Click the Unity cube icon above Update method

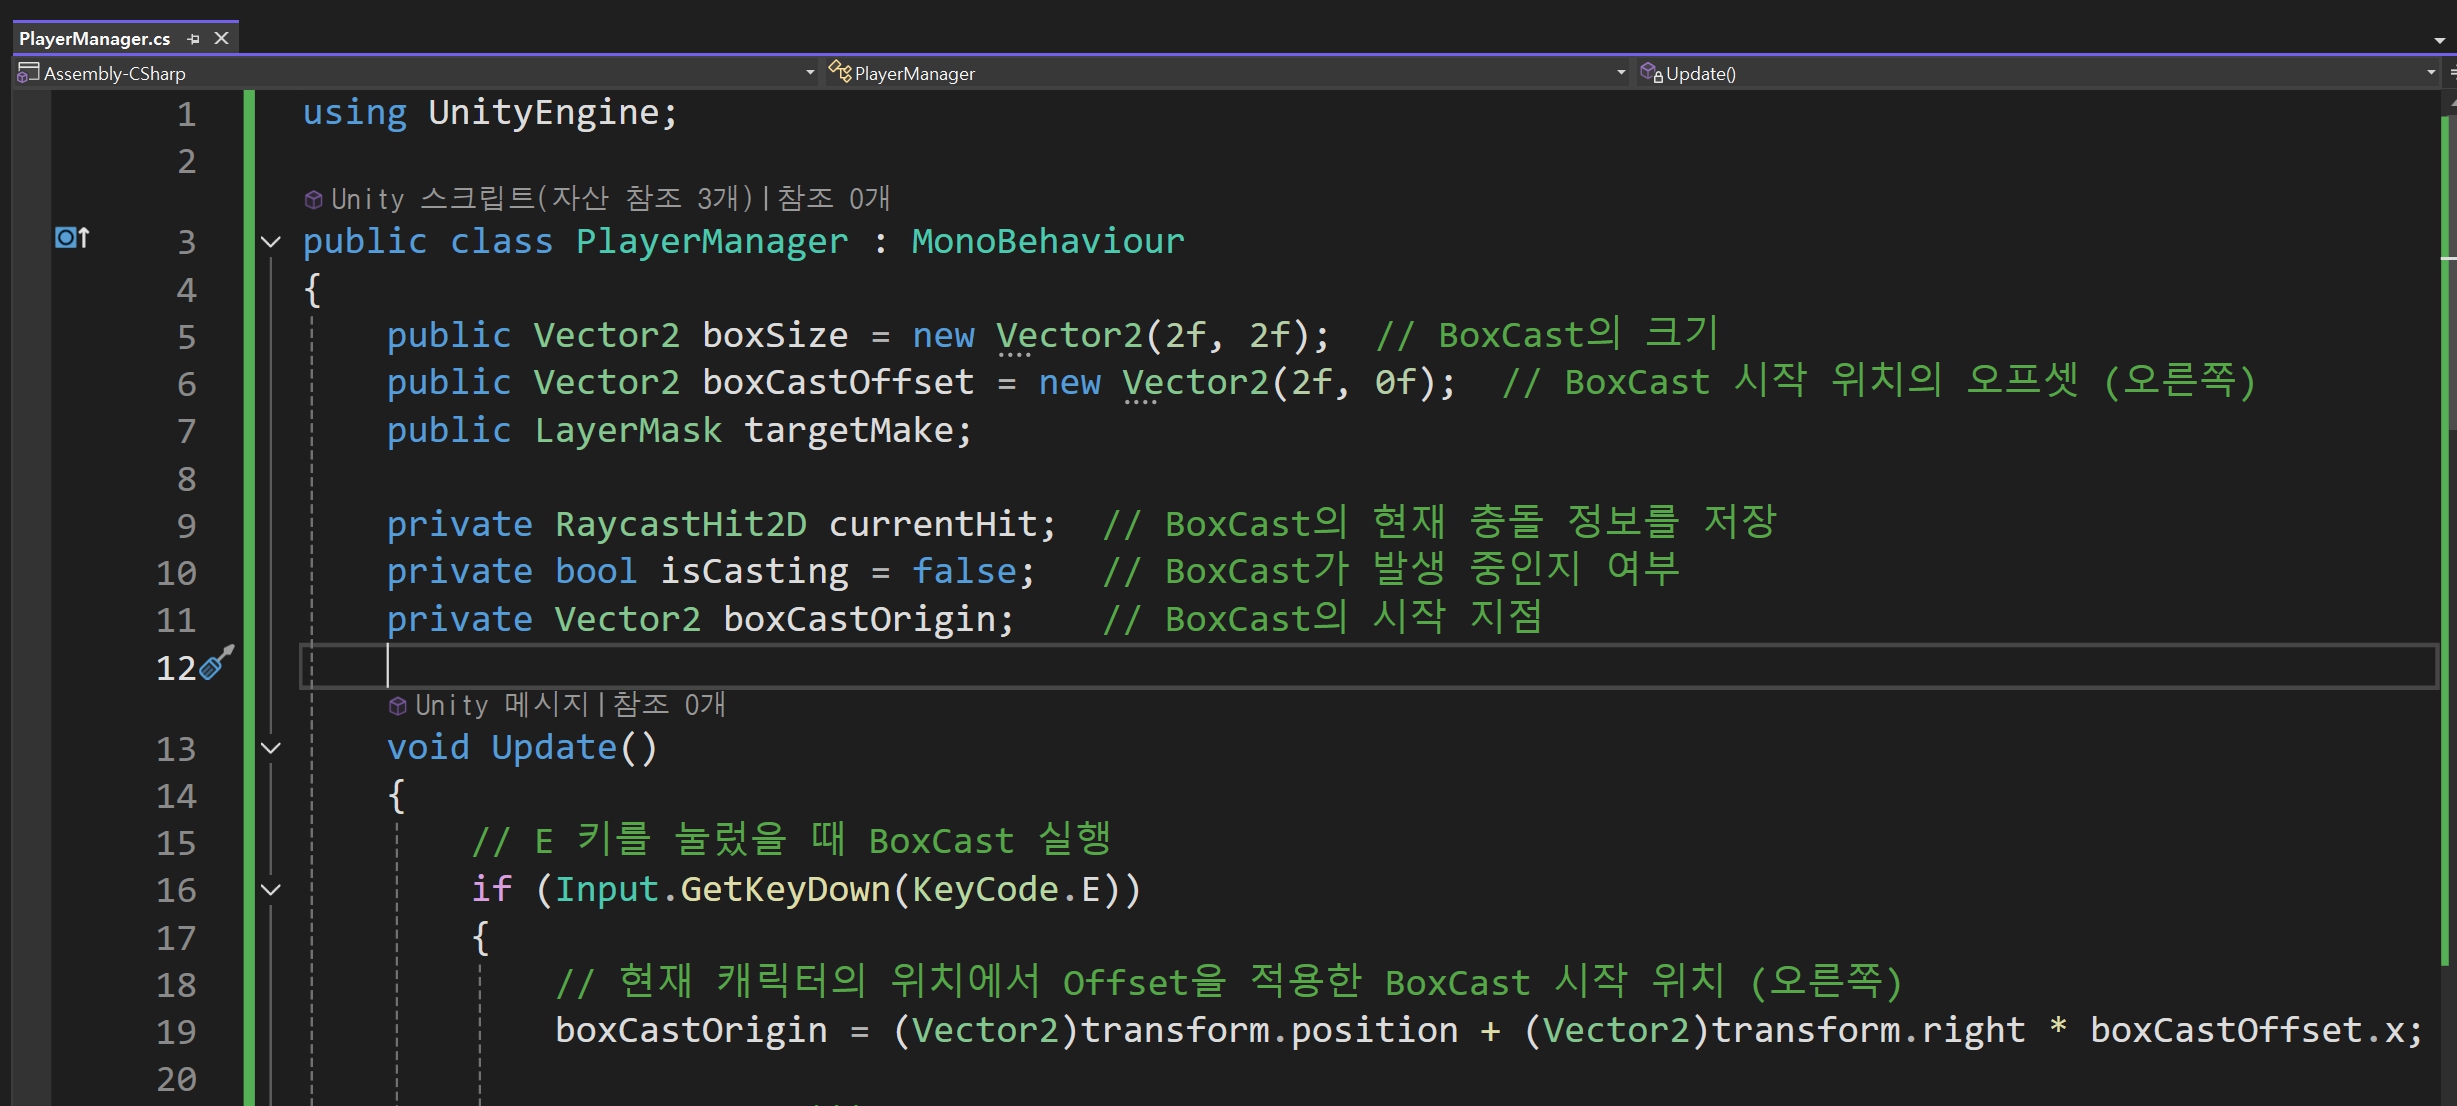click(x=397, y=706)
